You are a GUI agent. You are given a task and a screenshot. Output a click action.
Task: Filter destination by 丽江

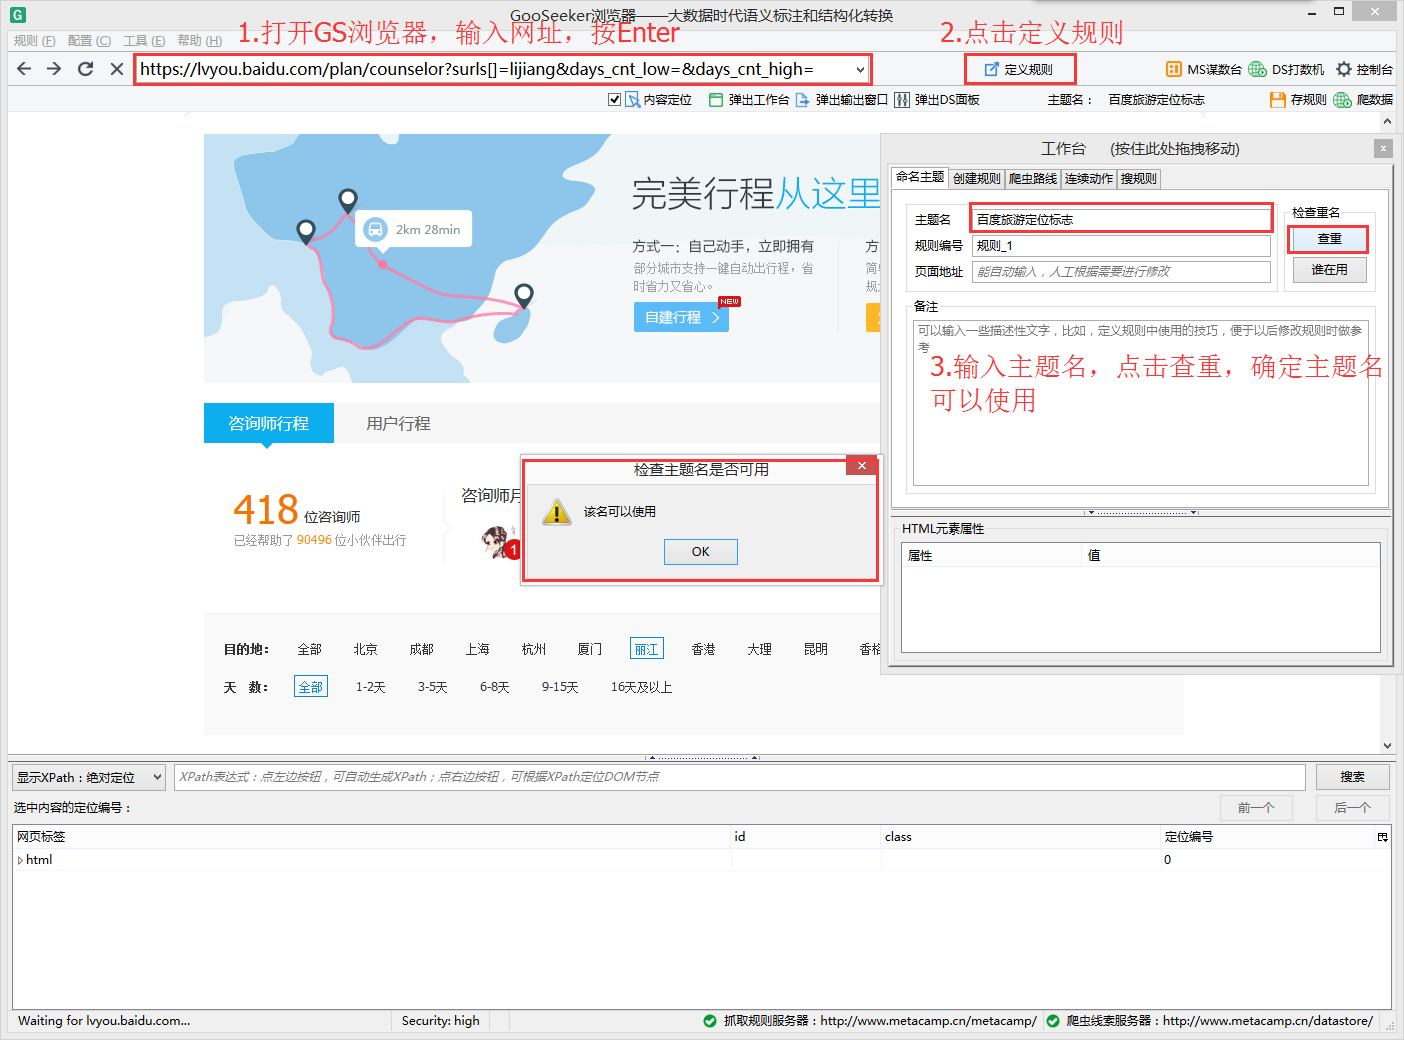646,649
